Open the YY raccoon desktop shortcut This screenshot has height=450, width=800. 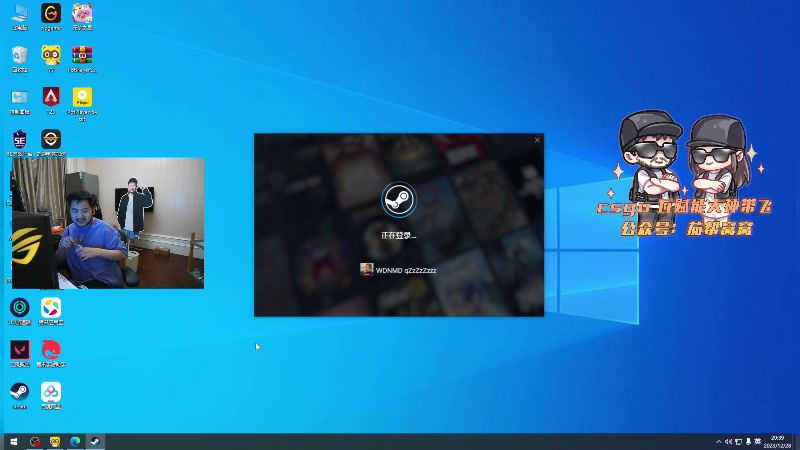click(x=51, y=59)
